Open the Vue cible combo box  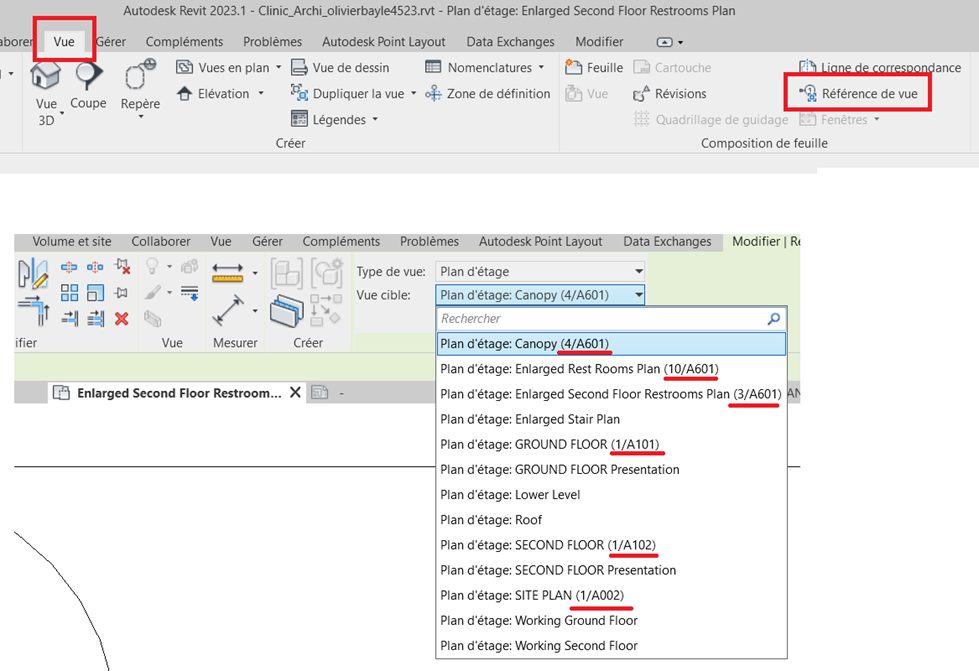click(x=540, y=295)
